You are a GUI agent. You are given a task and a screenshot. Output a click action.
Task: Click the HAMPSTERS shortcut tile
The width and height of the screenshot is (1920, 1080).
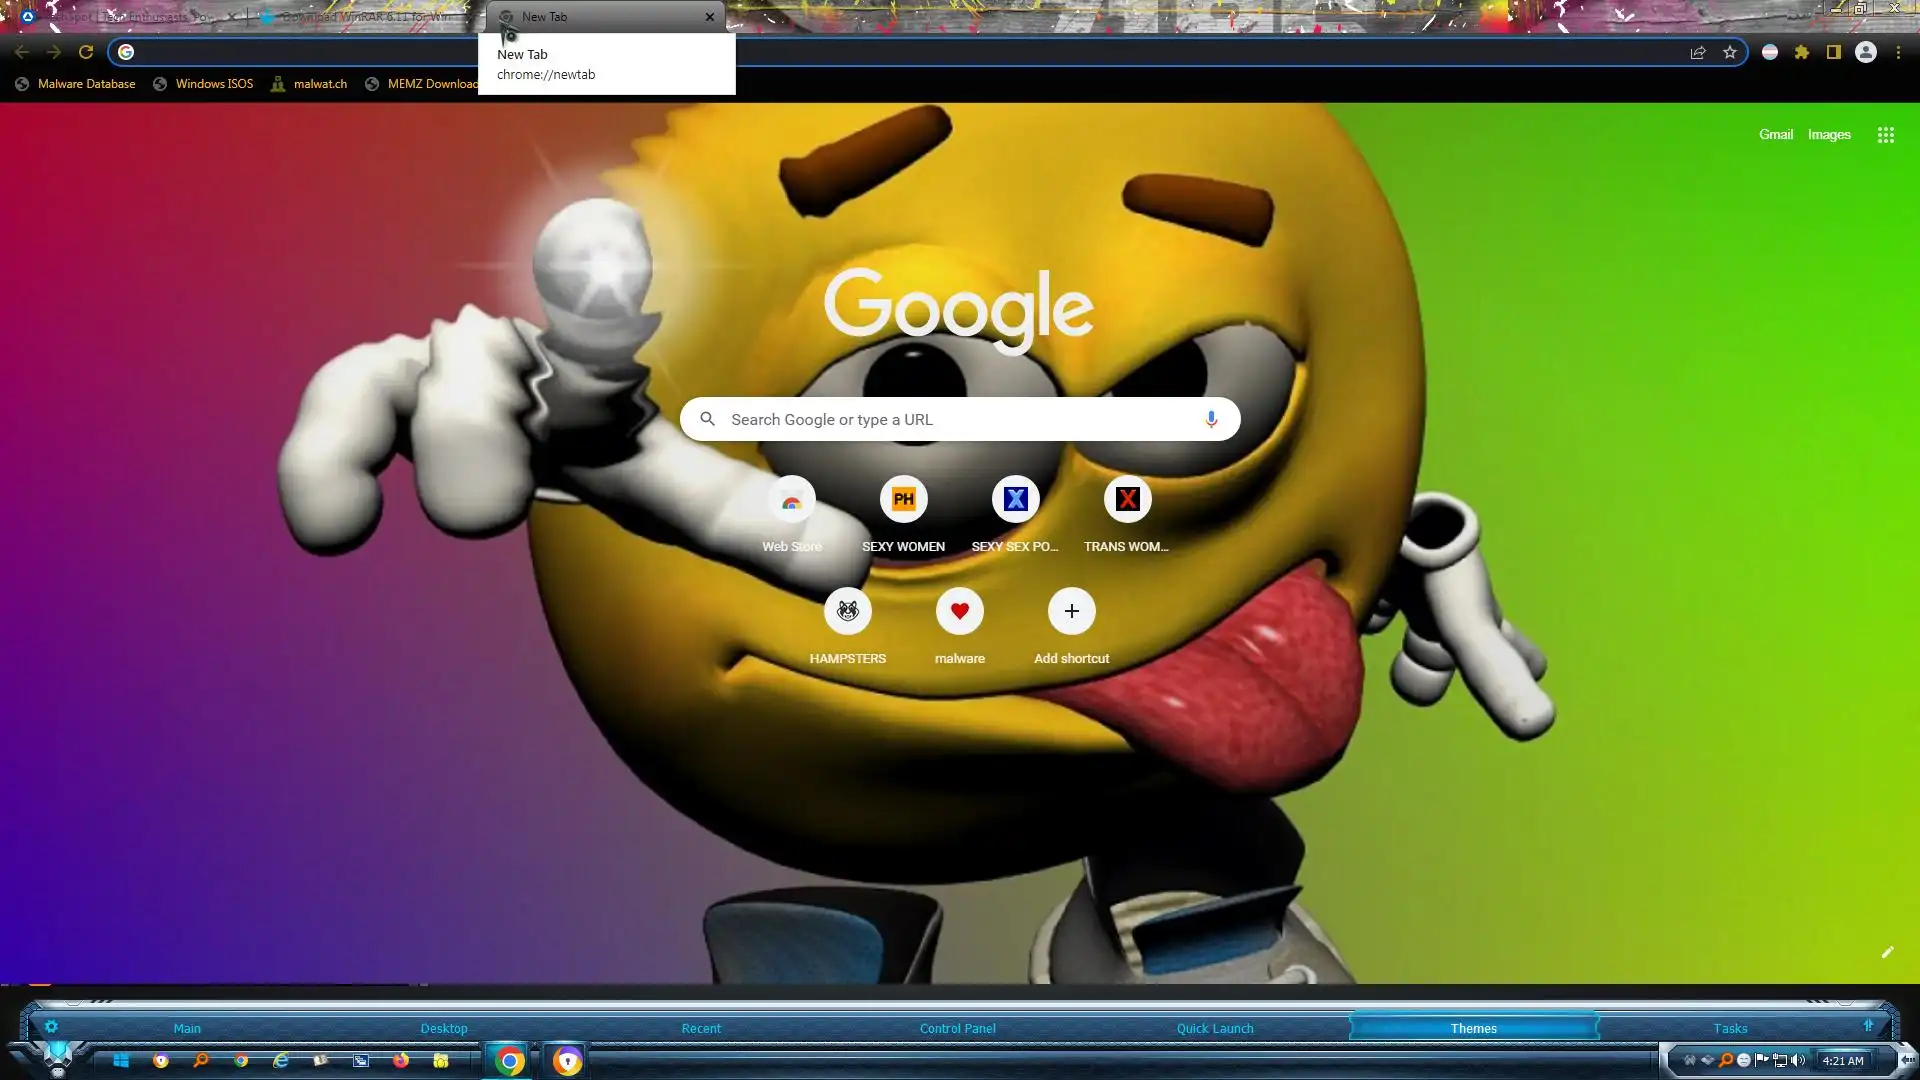[x=847, y=611]
